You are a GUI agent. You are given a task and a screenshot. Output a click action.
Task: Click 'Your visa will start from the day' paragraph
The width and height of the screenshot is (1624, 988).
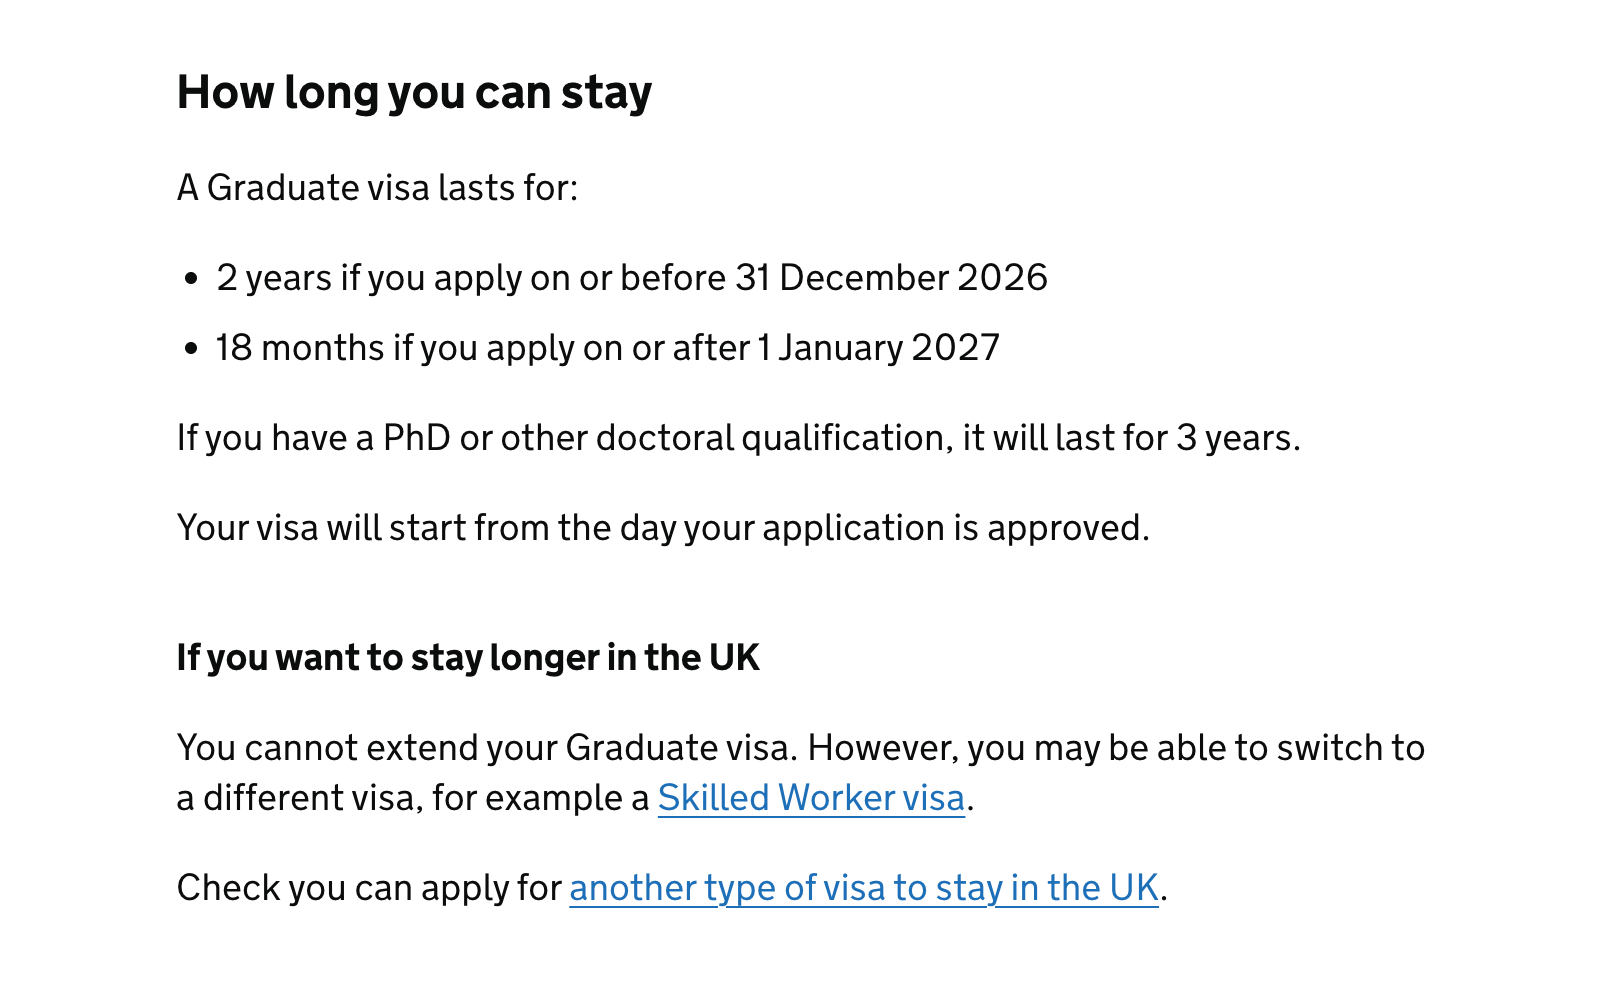pos(663,528)
